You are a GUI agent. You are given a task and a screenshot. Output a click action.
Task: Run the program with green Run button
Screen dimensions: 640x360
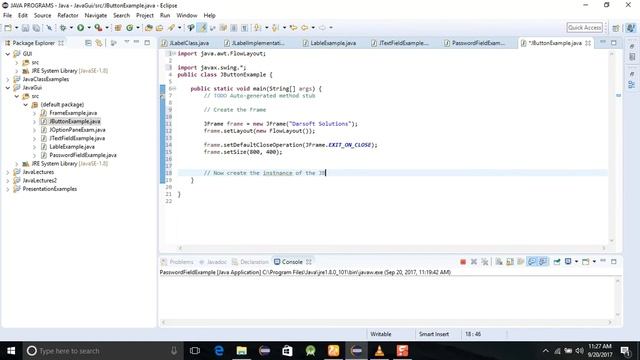pos(80,28)
